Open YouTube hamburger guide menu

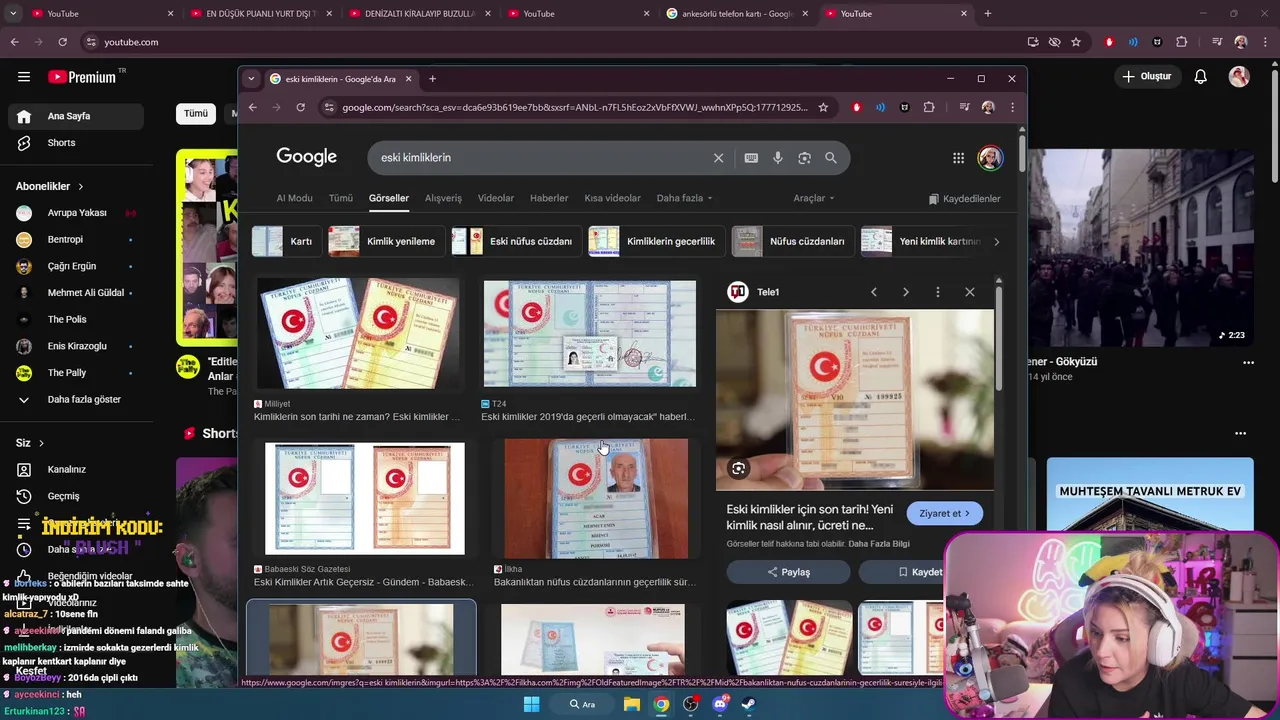(24, 77)
